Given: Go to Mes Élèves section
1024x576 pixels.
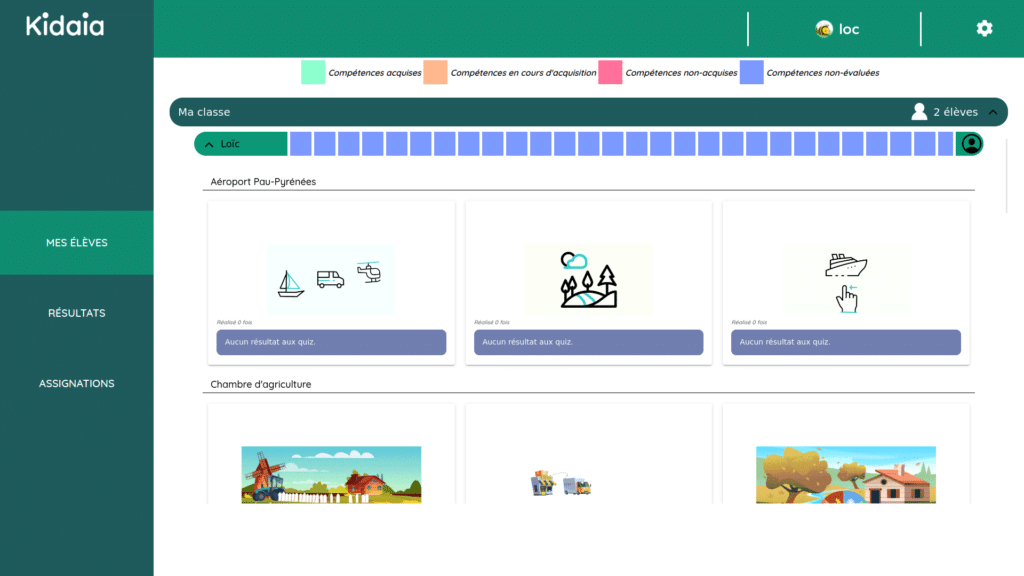Looking at the screenshot, I should [x=77, y=243].
